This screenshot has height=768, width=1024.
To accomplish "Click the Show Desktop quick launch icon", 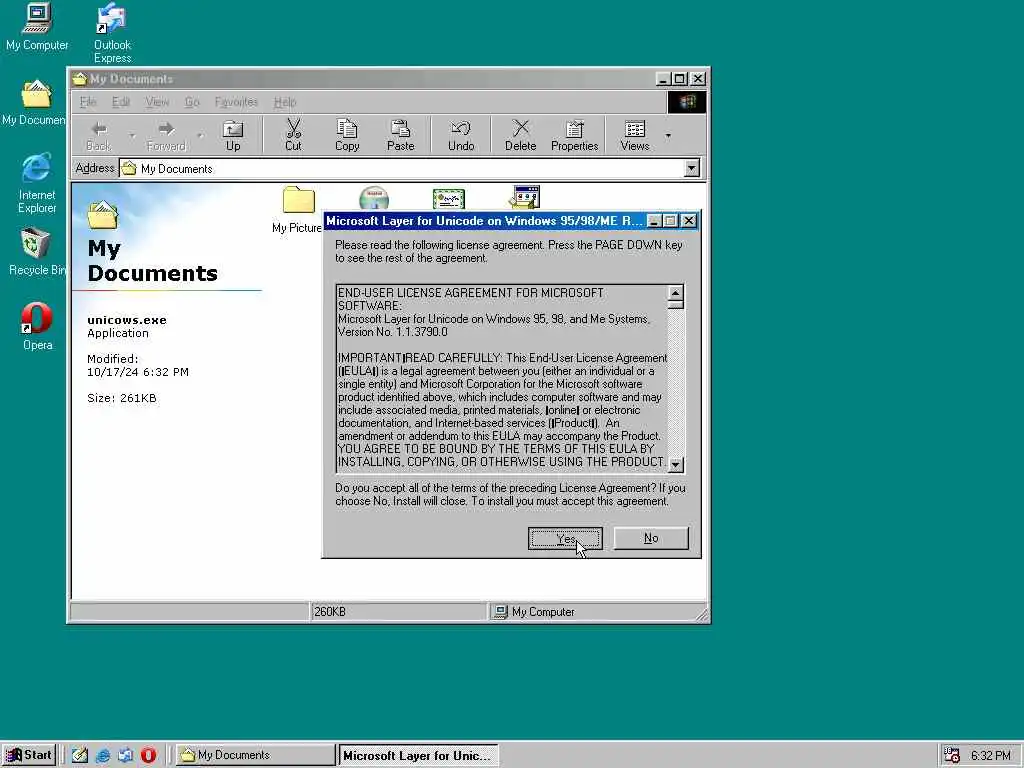I will pyautogui.click(x=80, y=755).
